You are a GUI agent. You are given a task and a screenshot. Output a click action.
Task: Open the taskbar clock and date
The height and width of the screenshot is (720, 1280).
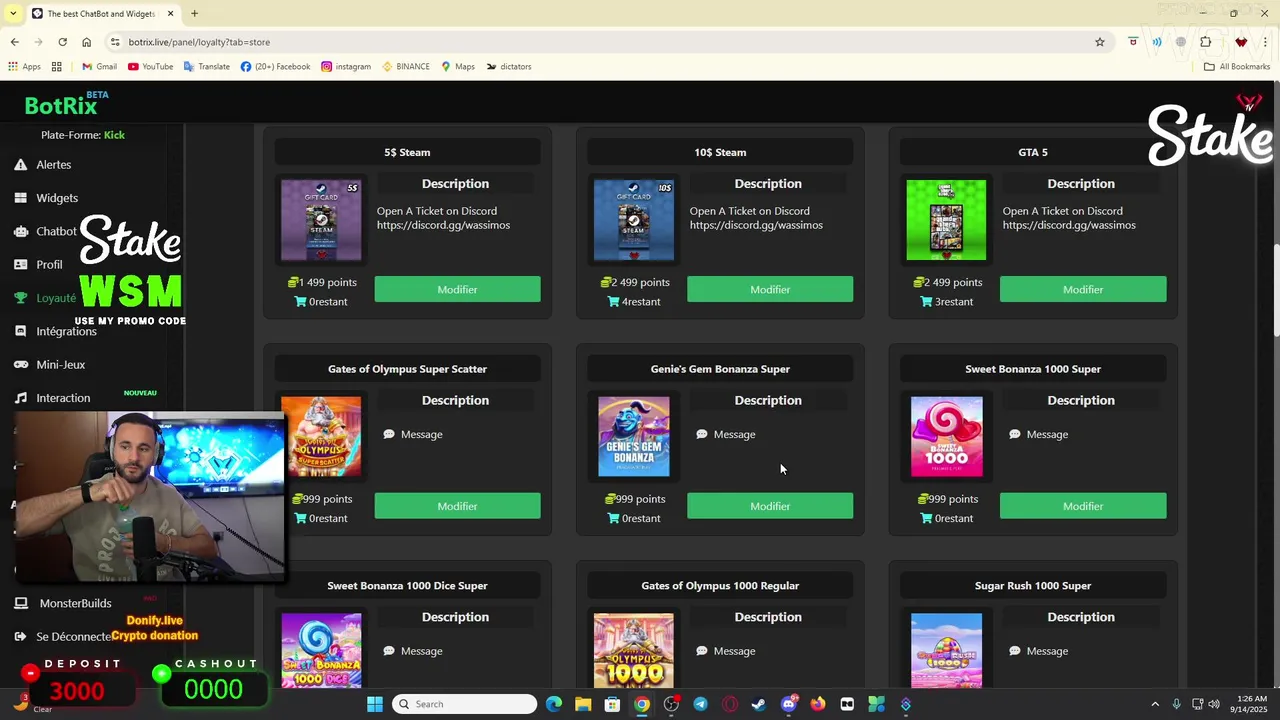[1251, 704]
